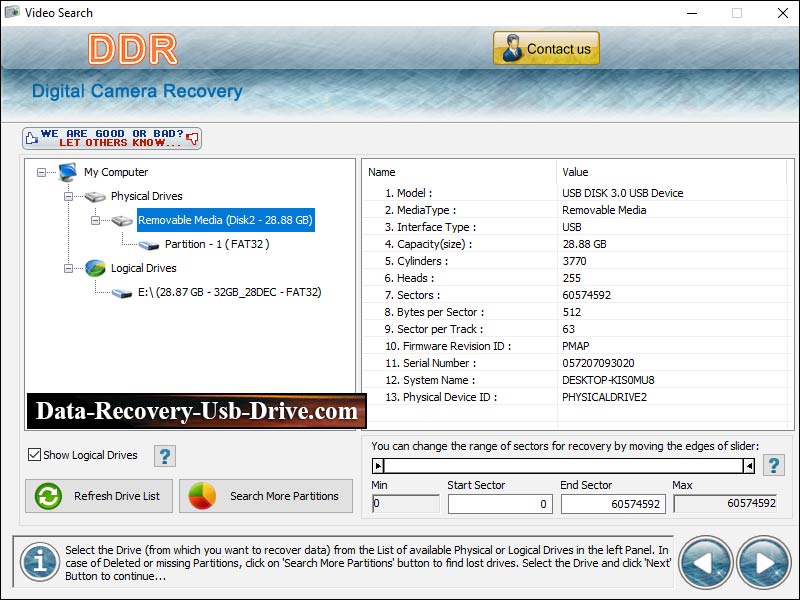Focus the Max sector field
This screenshot has width=800, height=600.
pos(726,504)
